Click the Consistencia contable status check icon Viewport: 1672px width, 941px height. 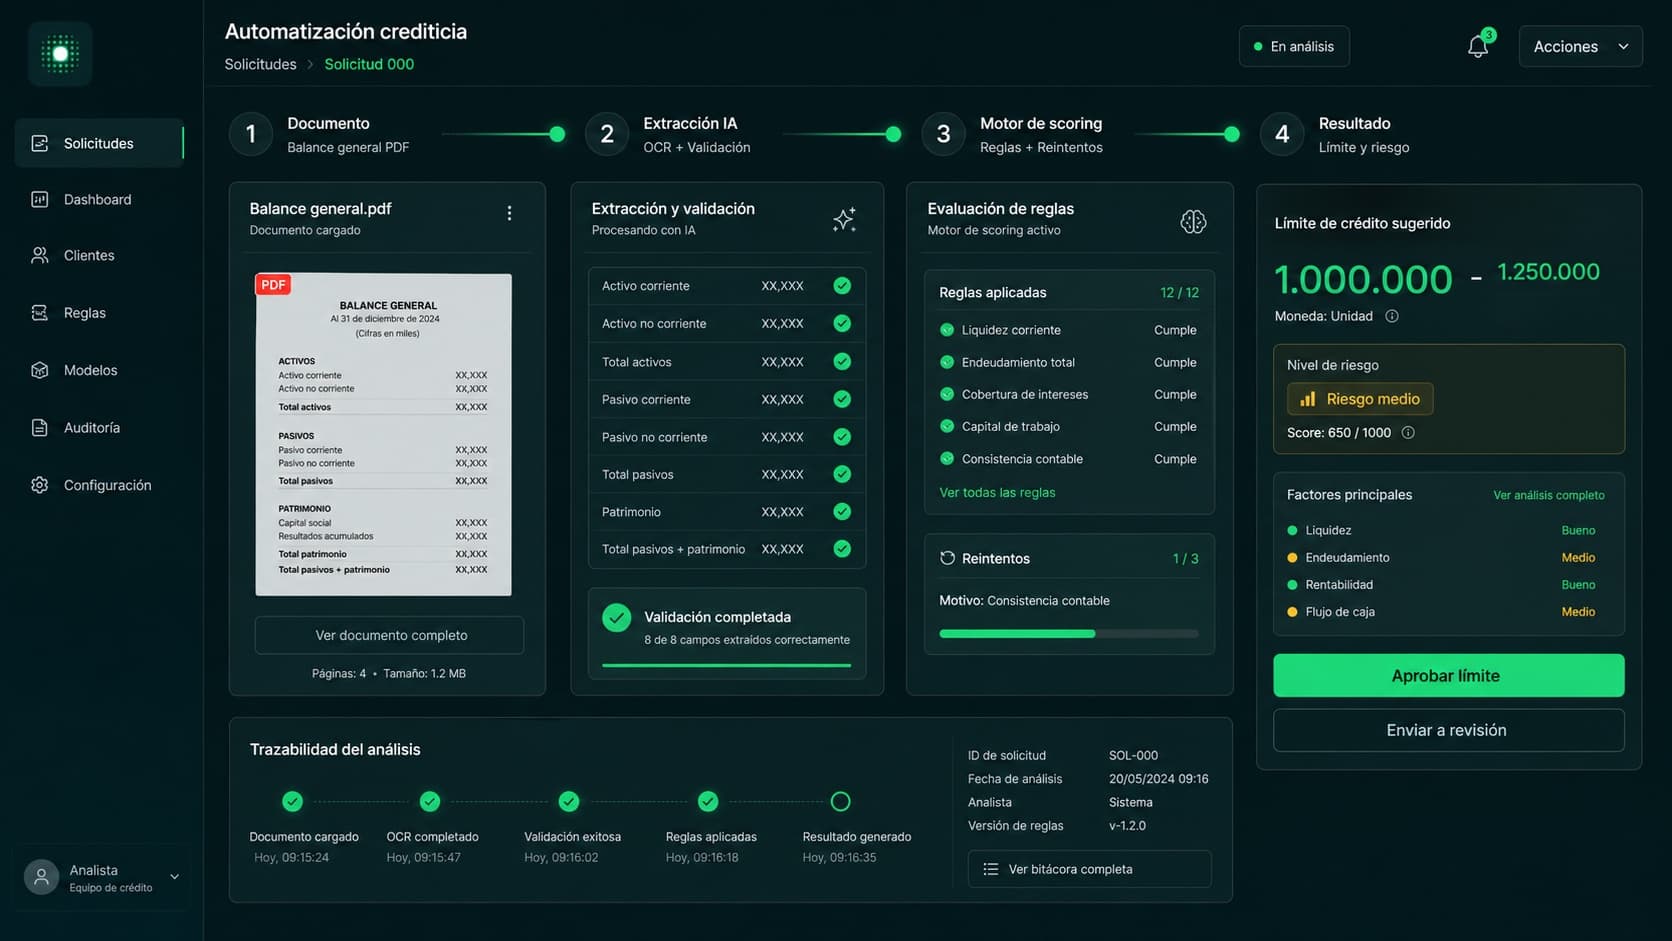[947, 459]
